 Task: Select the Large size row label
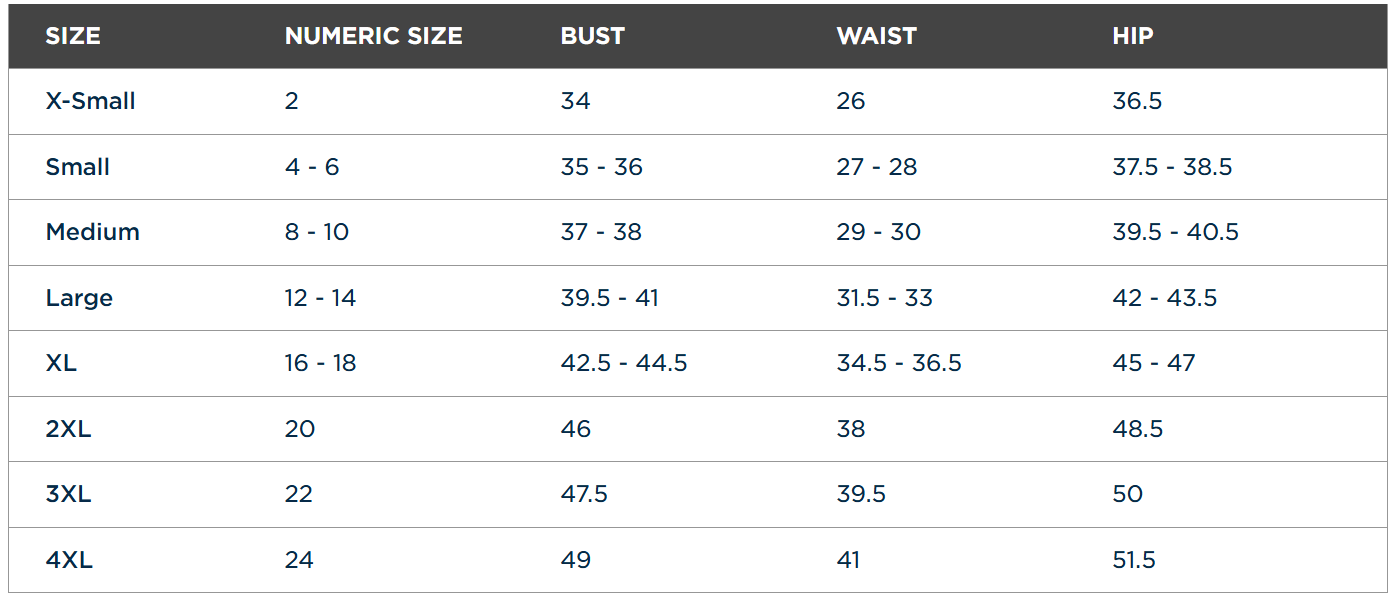point(79,298)
